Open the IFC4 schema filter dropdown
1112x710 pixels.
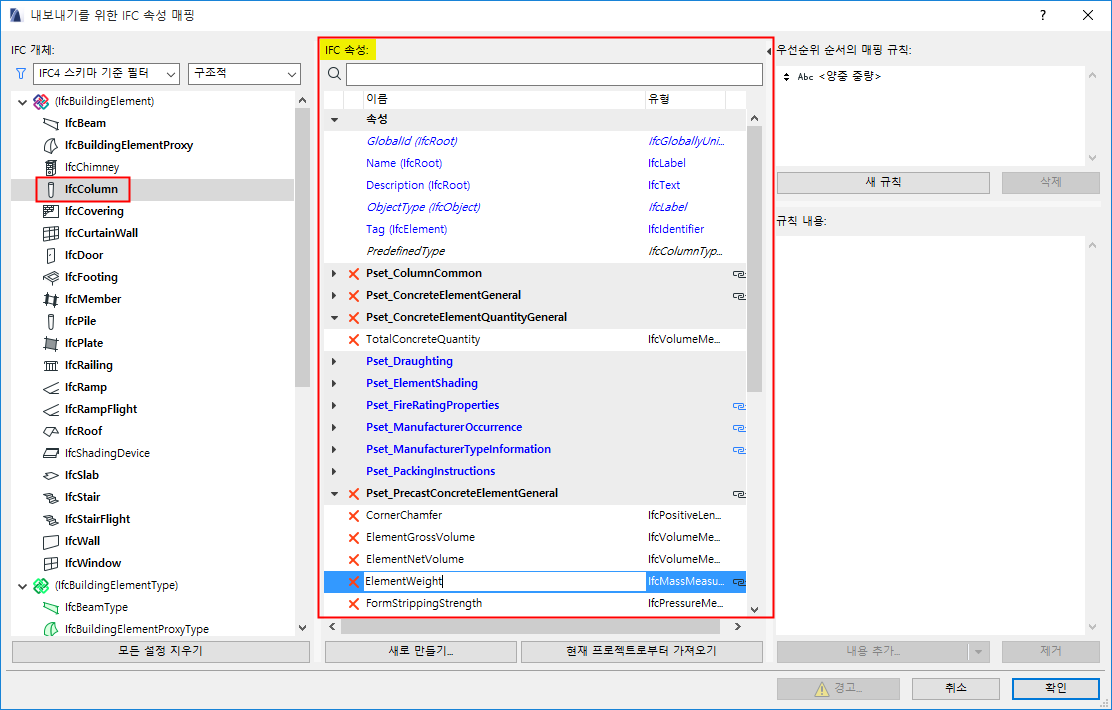pos(106,73)
